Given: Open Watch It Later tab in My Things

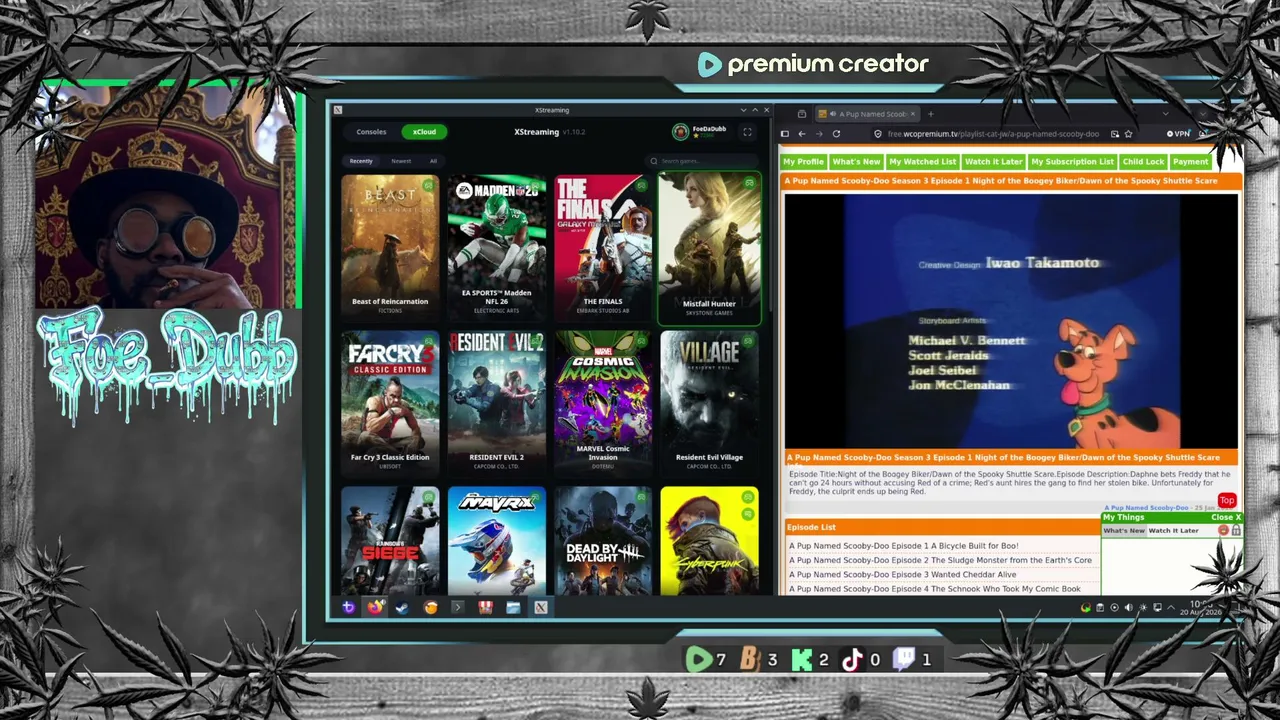Looking at the screenshot, I should [x=1173, y=531].
